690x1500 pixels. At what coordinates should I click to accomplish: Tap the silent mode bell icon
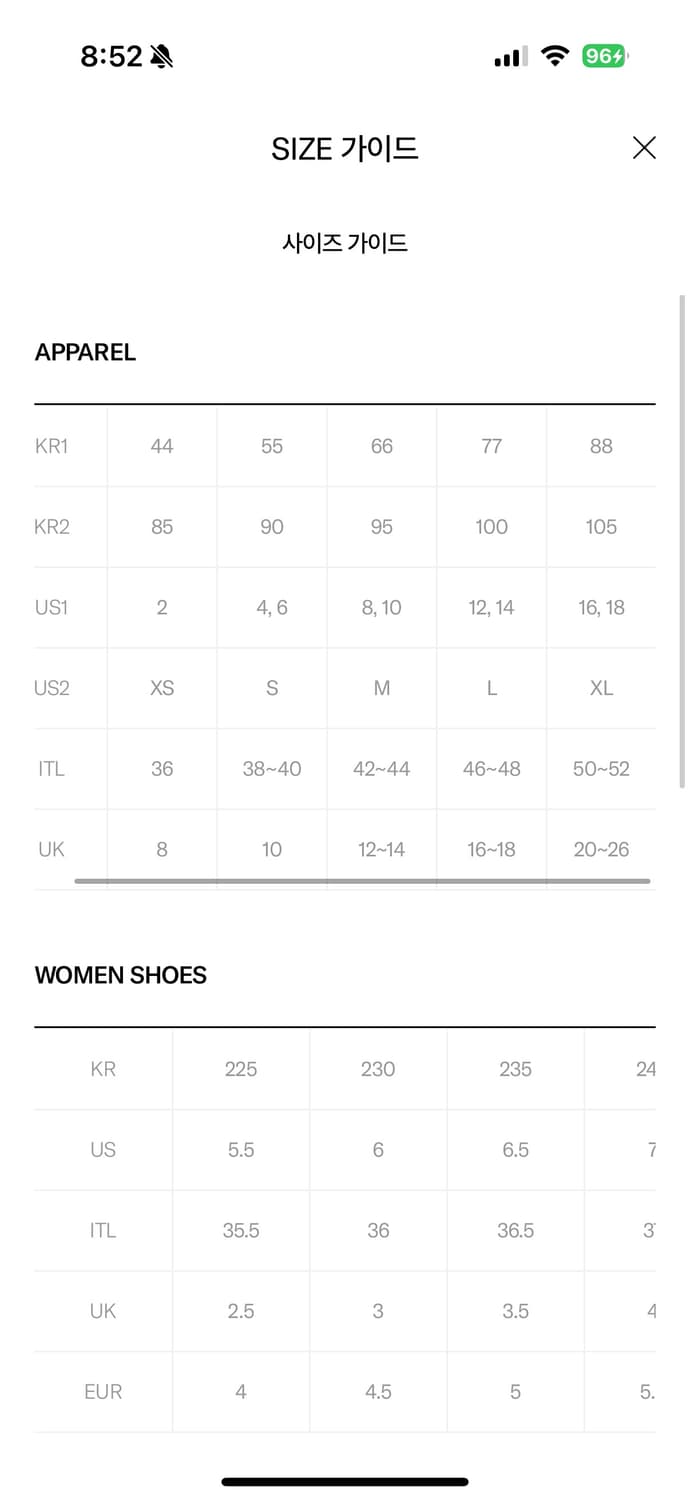pos(161,58)
